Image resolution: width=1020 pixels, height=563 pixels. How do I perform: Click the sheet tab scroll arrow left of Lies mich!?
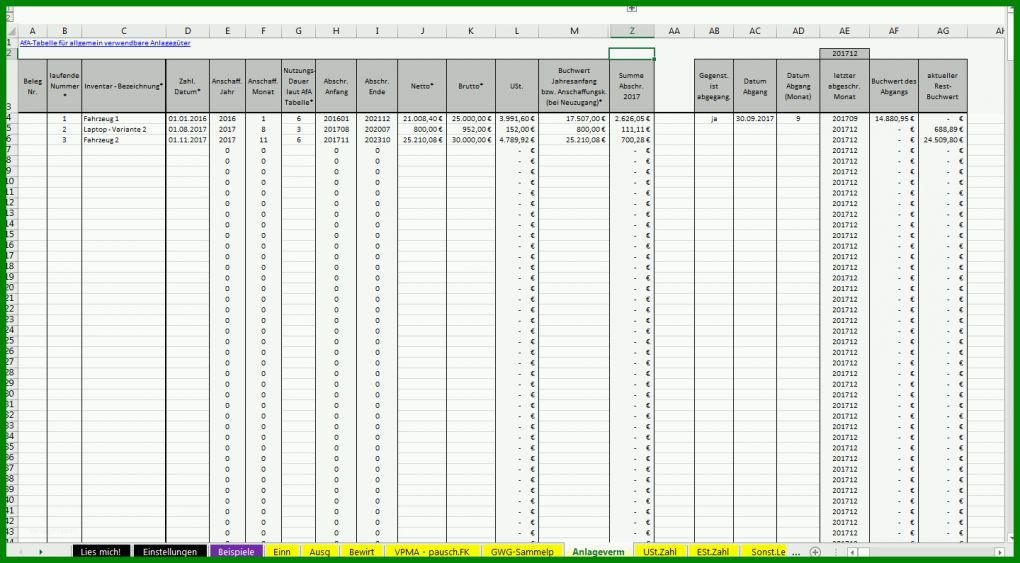click(x=40, y=552)
